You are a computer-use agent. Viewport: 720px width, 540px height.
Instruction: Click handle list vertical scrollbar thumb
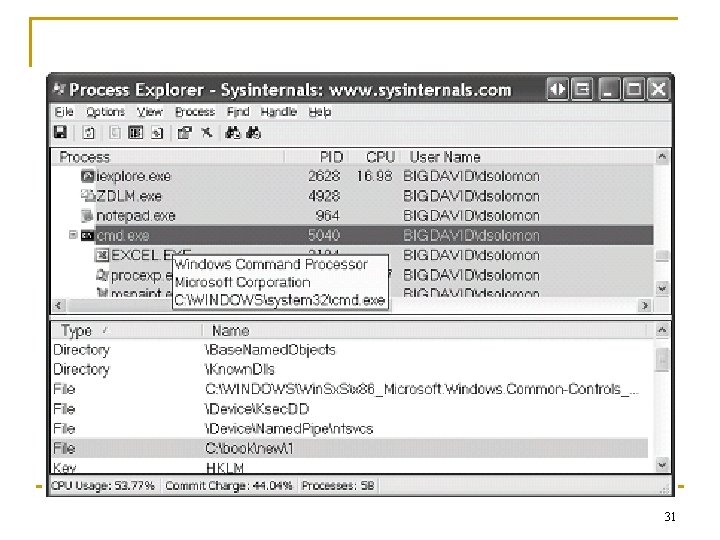tap(662, 359)
